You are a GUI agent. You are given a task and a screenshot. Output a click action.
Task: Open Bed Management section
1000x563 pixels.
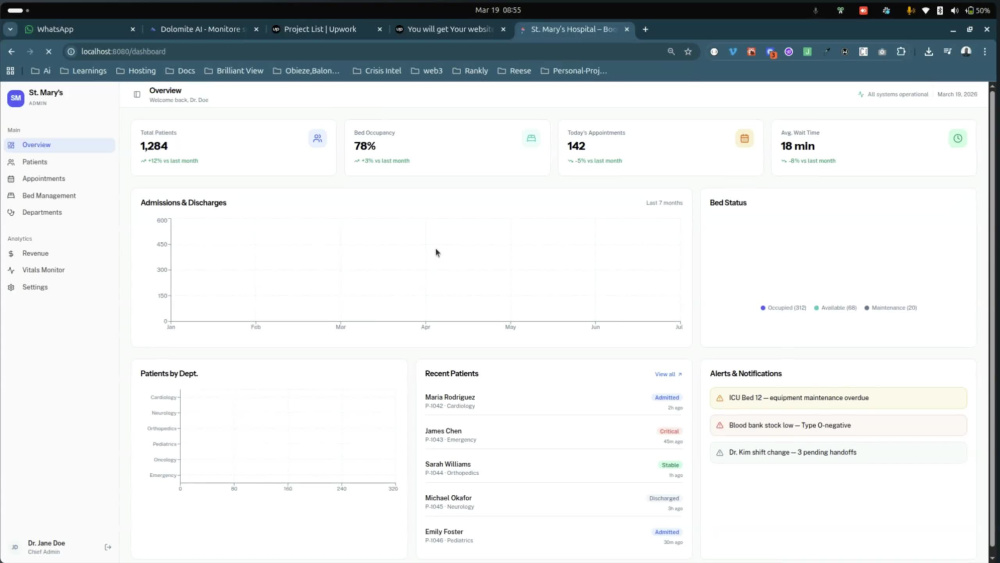pos(59,196)
